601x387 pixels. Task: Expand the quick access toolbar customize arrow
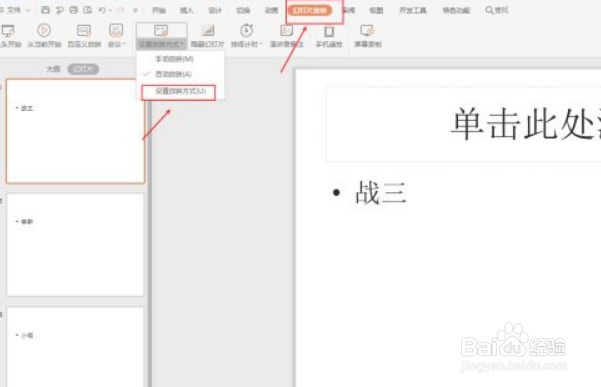pos(135,10)
